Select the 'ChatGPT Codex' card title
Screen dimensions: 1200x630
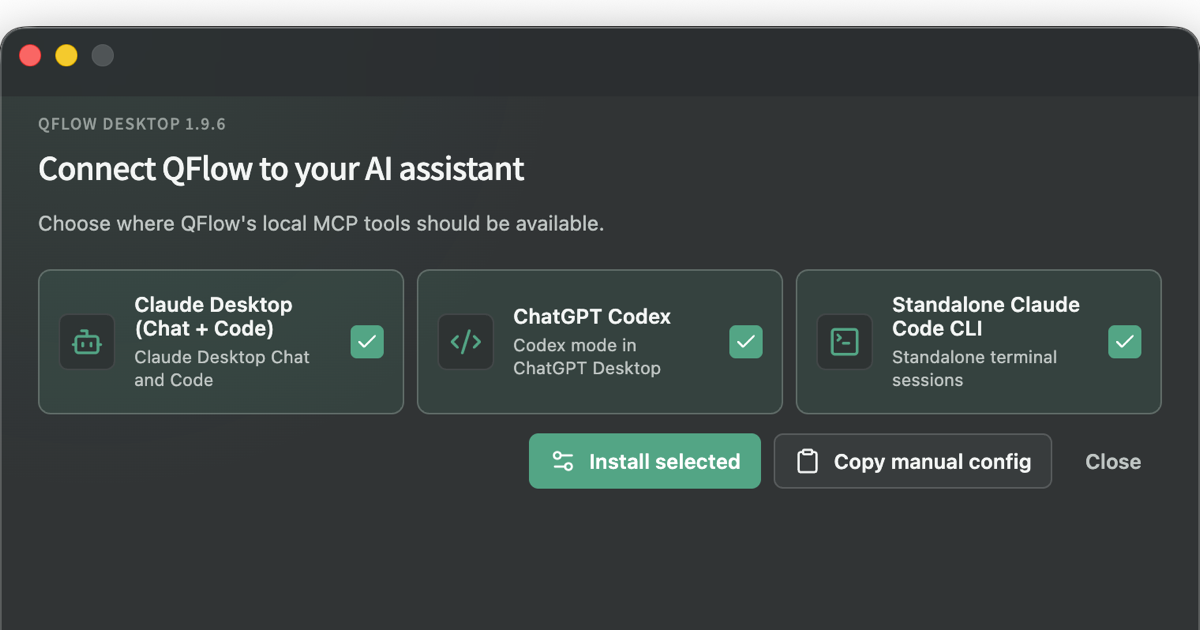click(592, 316)
